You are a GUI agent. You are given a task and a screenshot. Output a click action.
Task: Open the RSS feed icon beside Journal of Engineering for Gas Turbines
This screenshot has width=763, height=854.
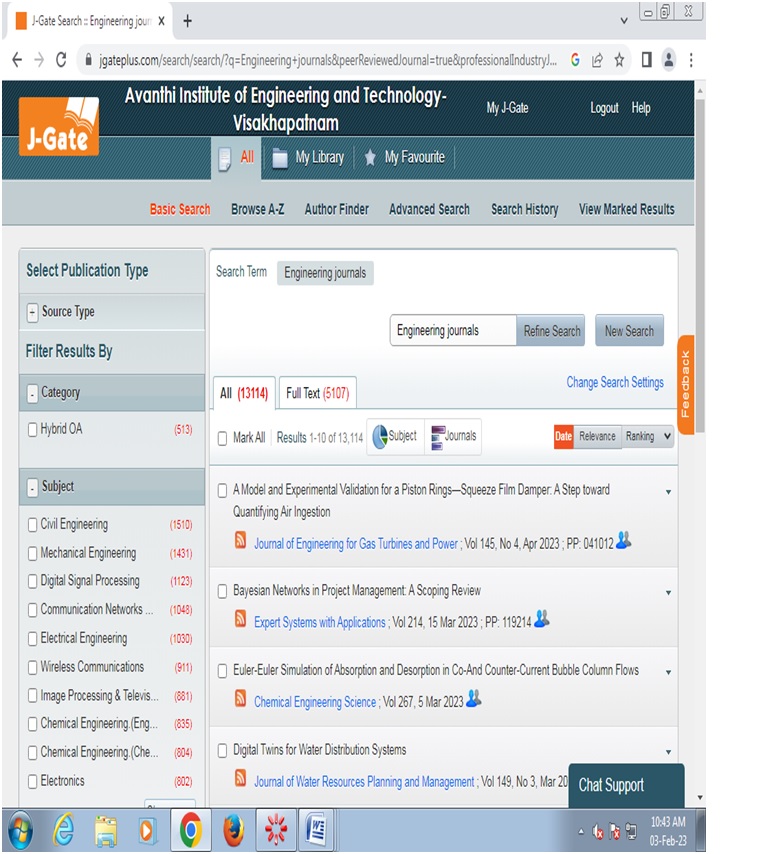click(x=240, y=540)
